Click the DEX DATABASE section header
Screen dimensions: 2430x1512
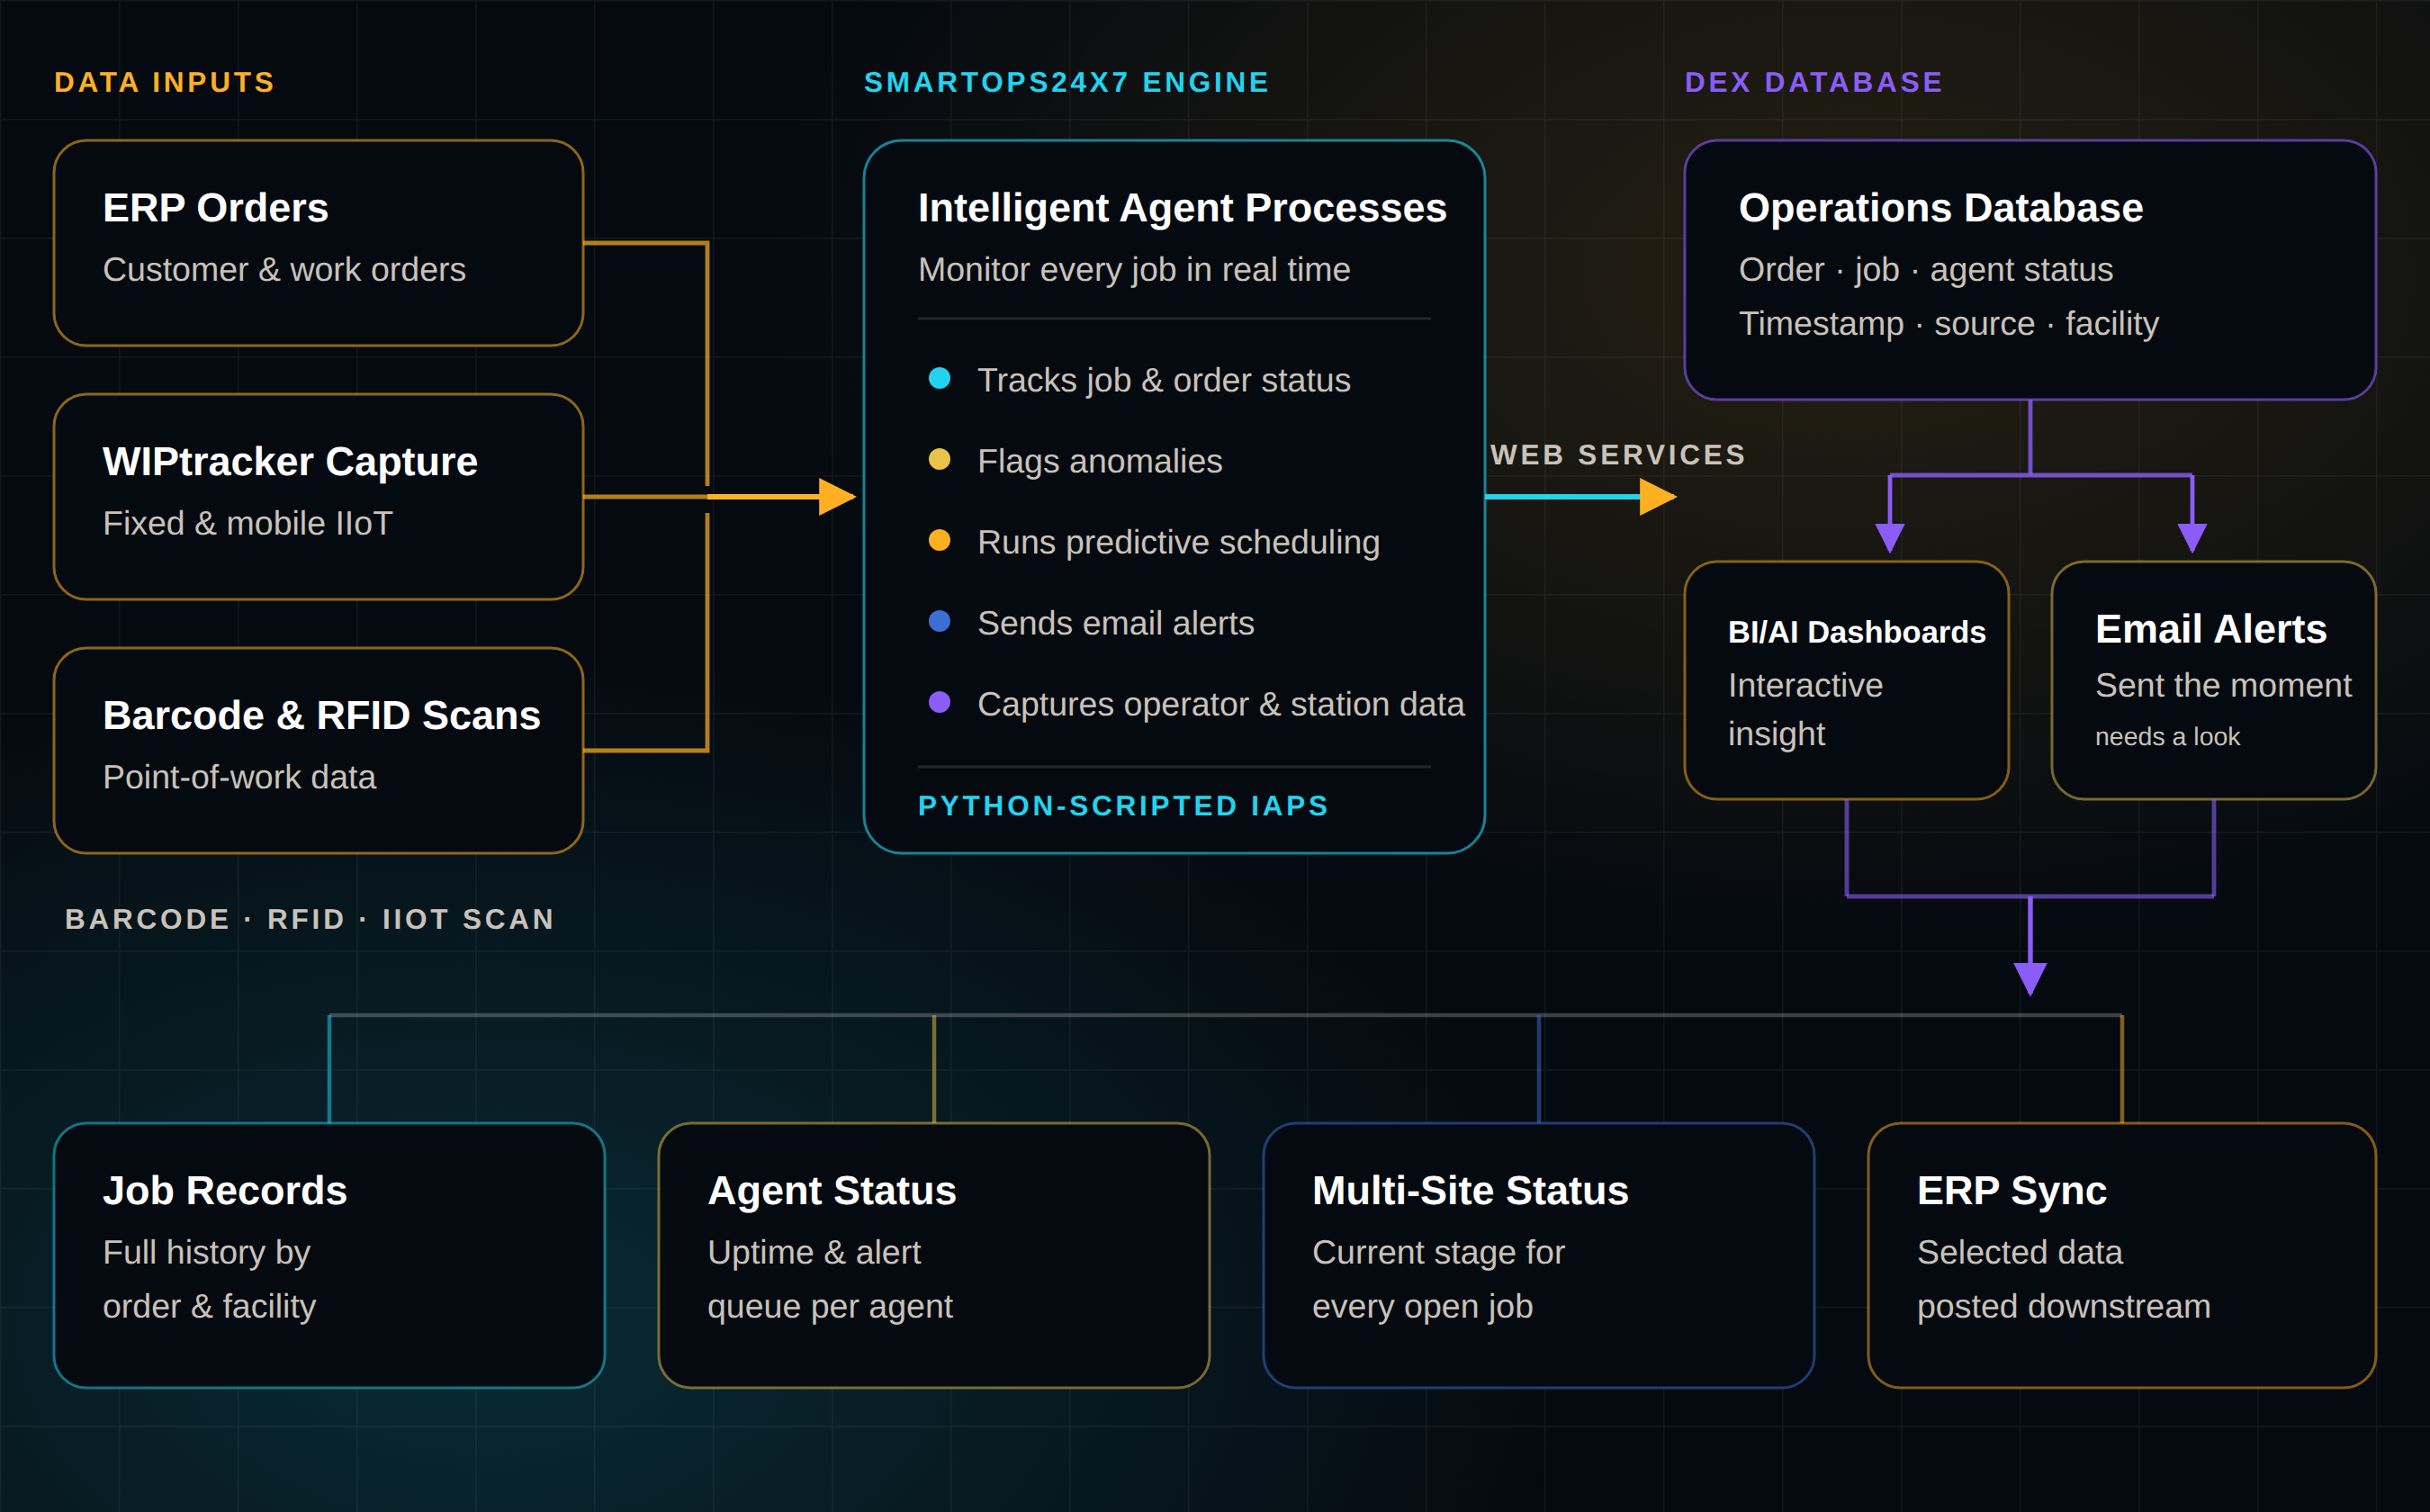click(1814, 82)
